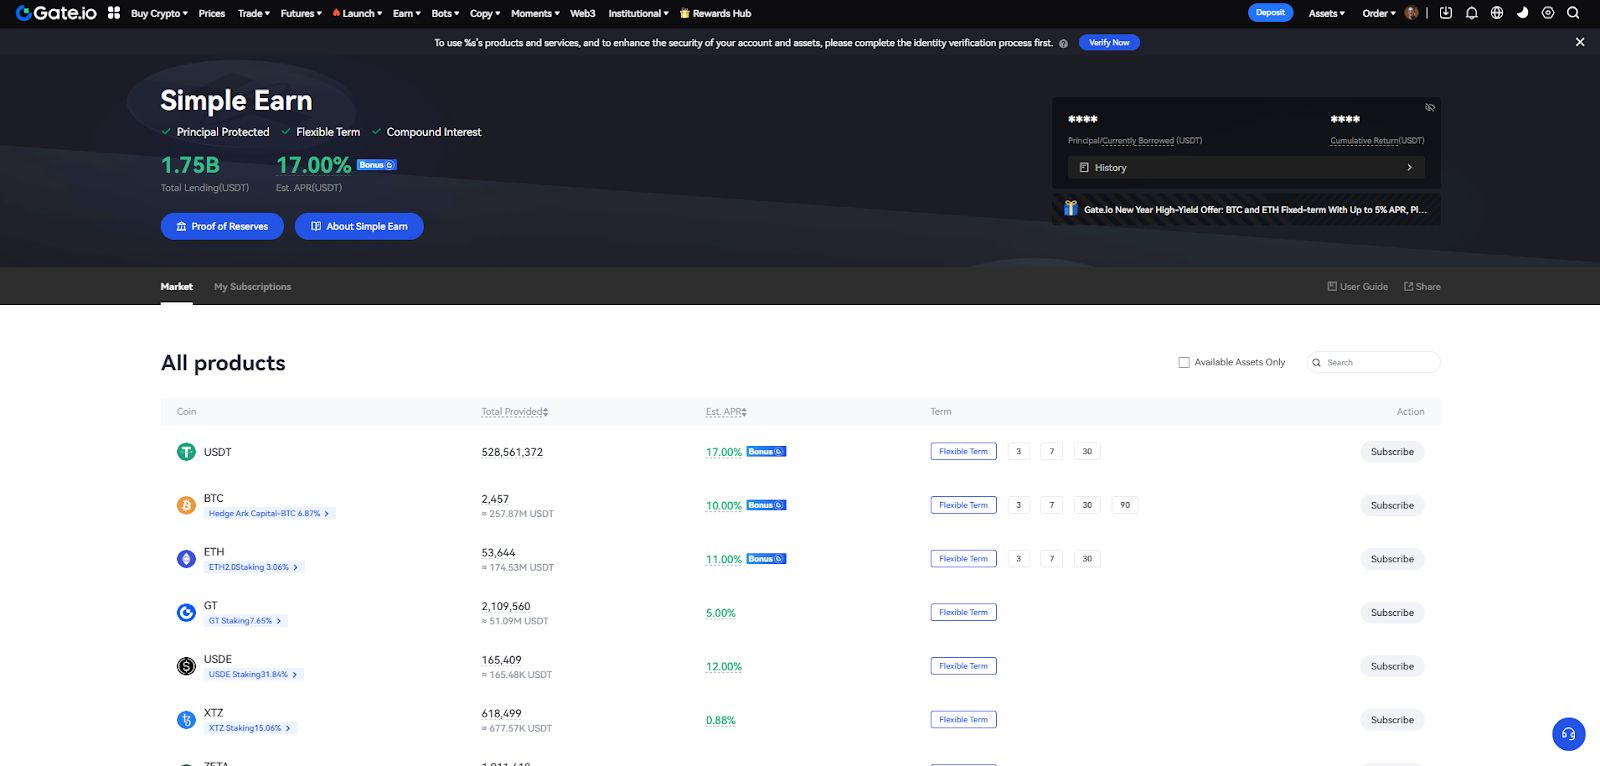Click the globe language icon
This screenshot has width=1600, height=766.
[1497, 13]
